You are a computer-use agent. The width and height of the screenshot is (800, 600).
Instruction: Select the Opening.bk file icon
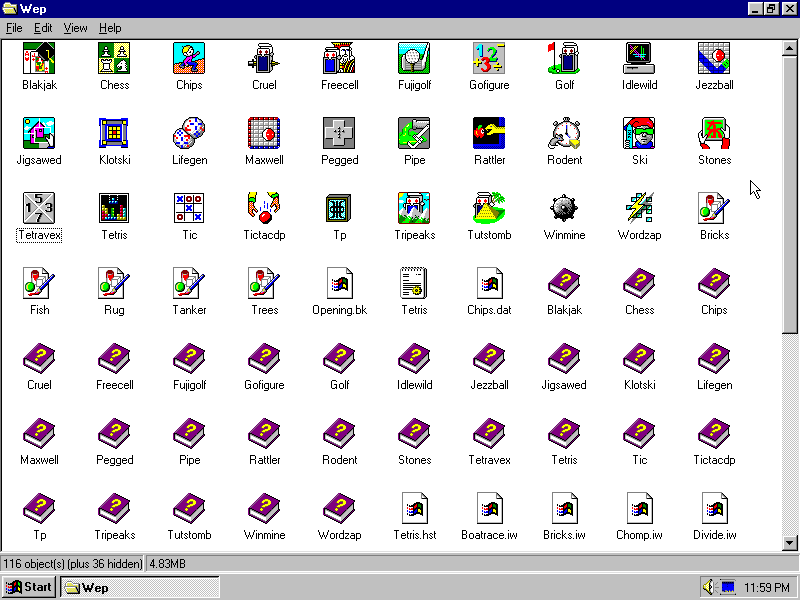[339, 283]
